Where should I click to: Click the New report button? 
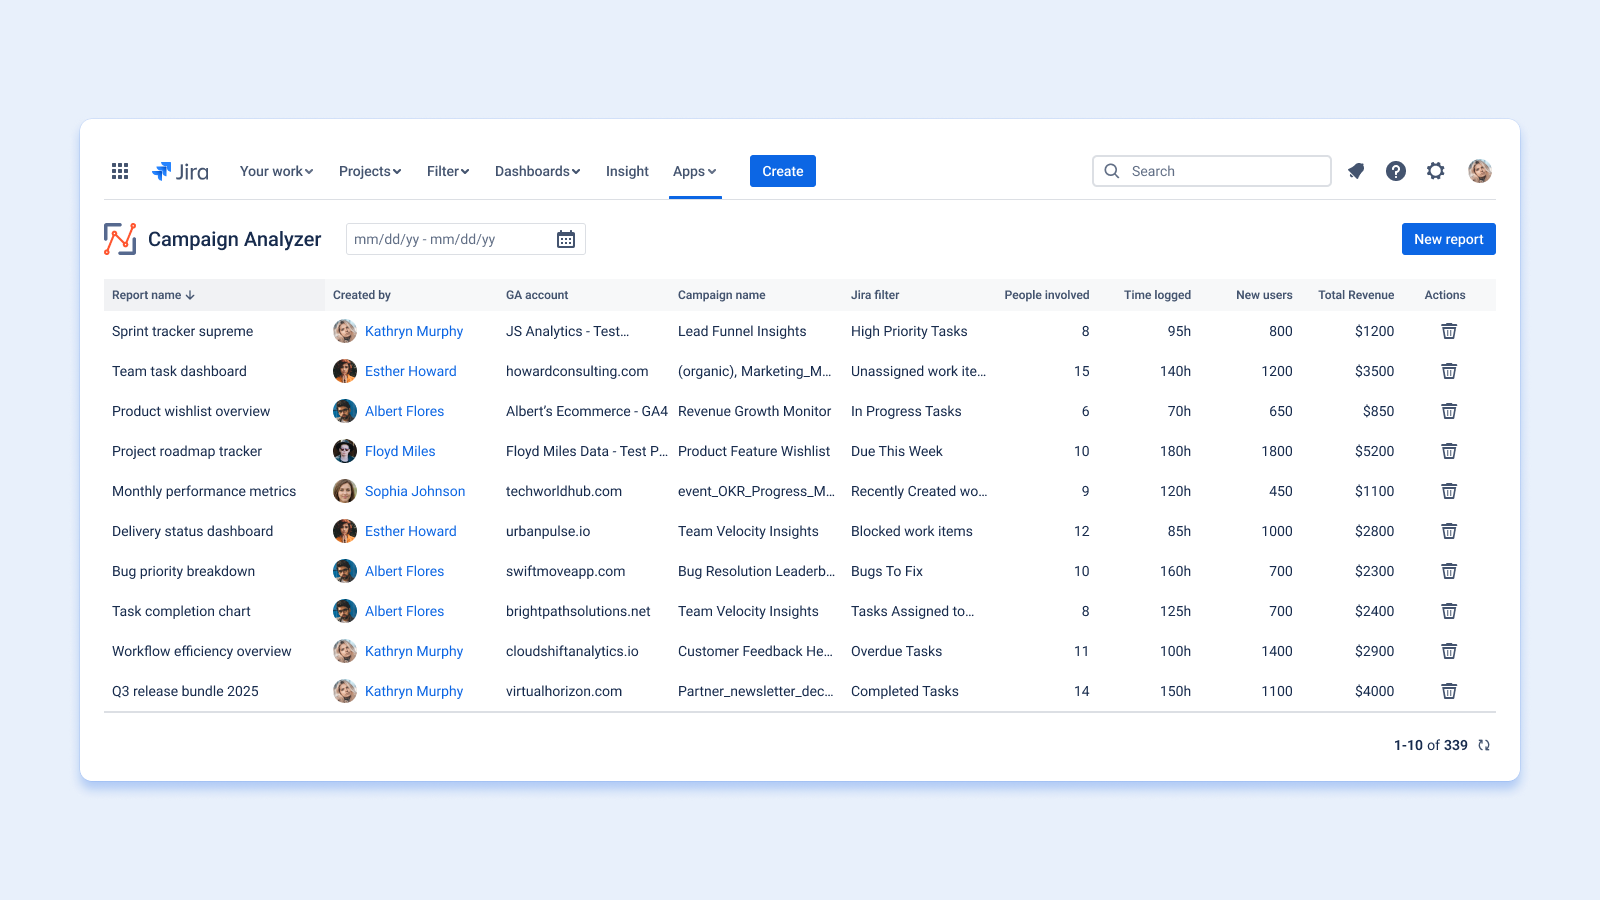click(1448, 239)
